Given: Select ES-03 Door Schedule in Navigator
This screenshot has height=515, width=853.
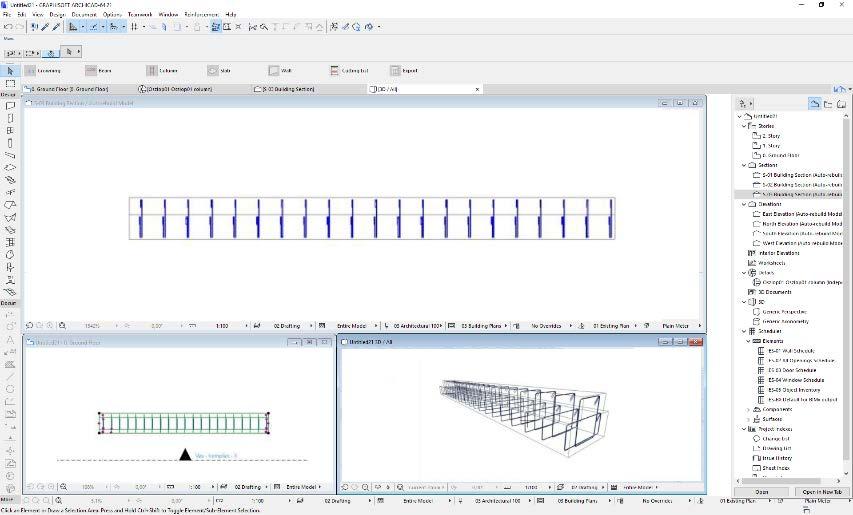Looking at the screenshot, I should point(787,370).
